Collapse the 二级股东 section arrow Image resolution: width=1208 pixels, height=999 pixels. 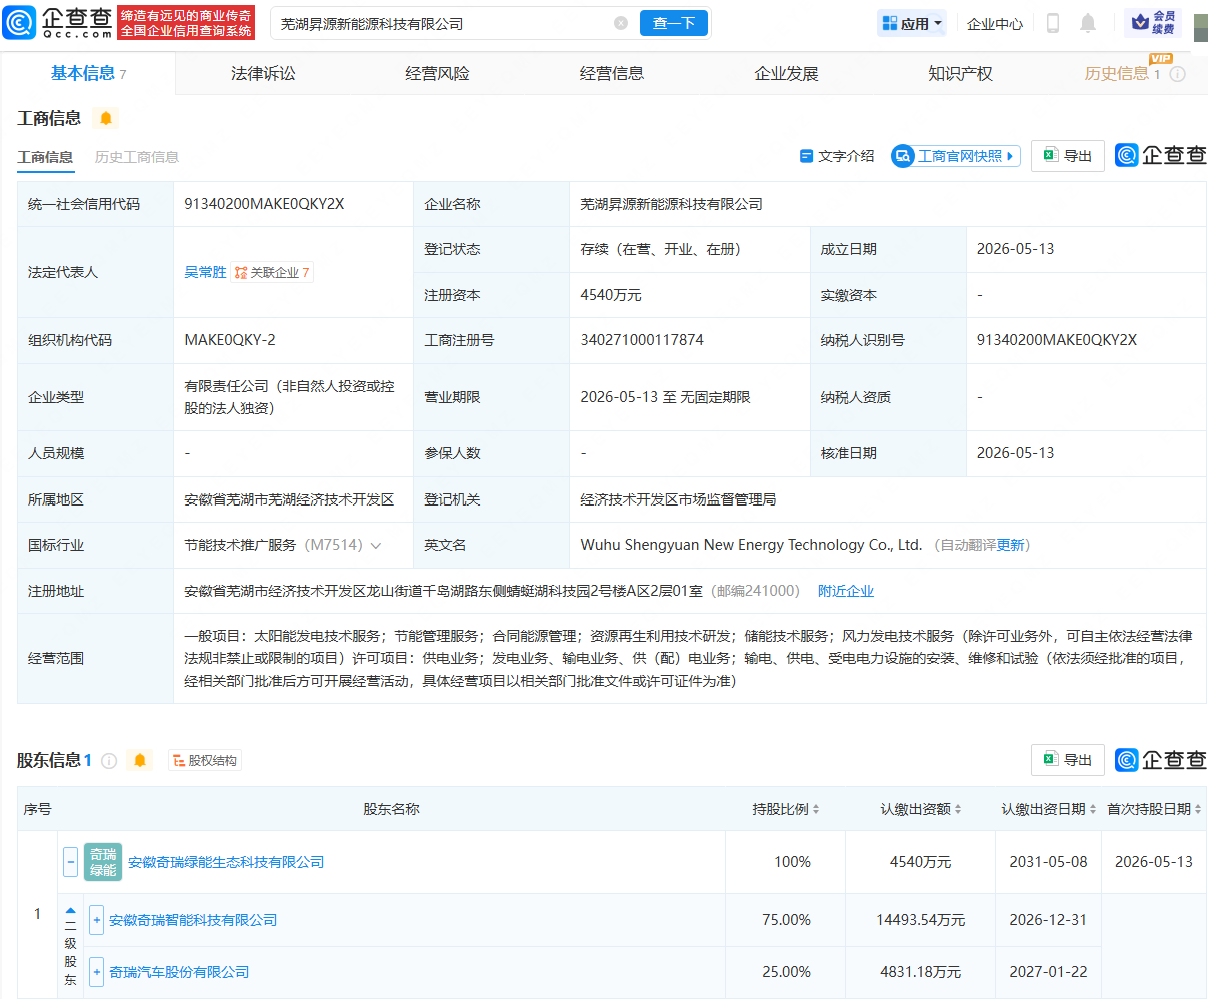coord(70,911)
